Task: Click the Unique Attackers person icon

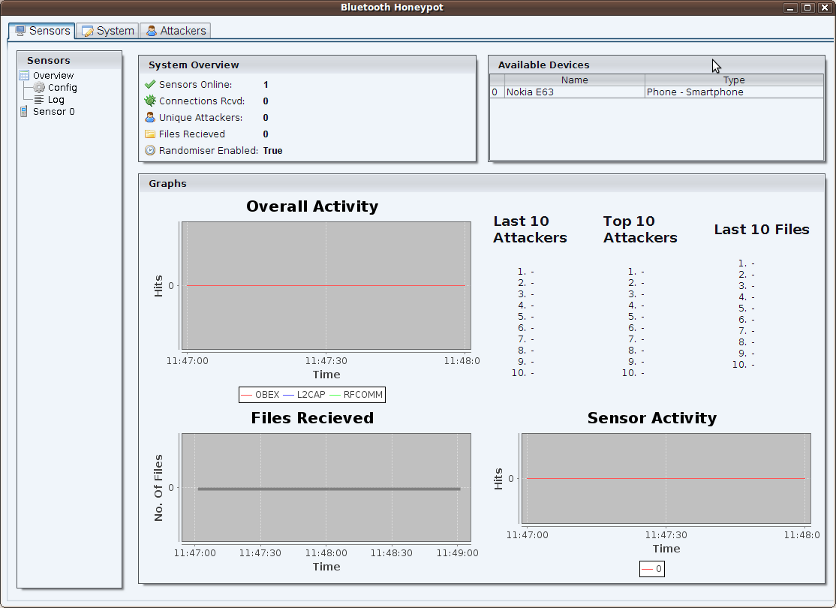Action: (150, 118)
